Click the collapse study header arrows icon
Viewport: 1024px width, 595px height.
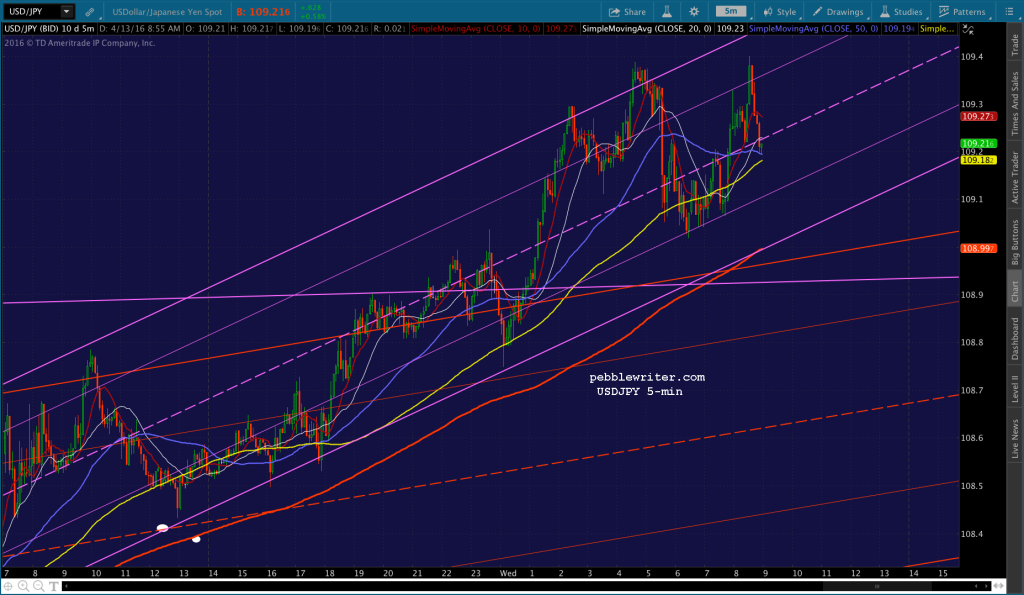coord(968,29)
